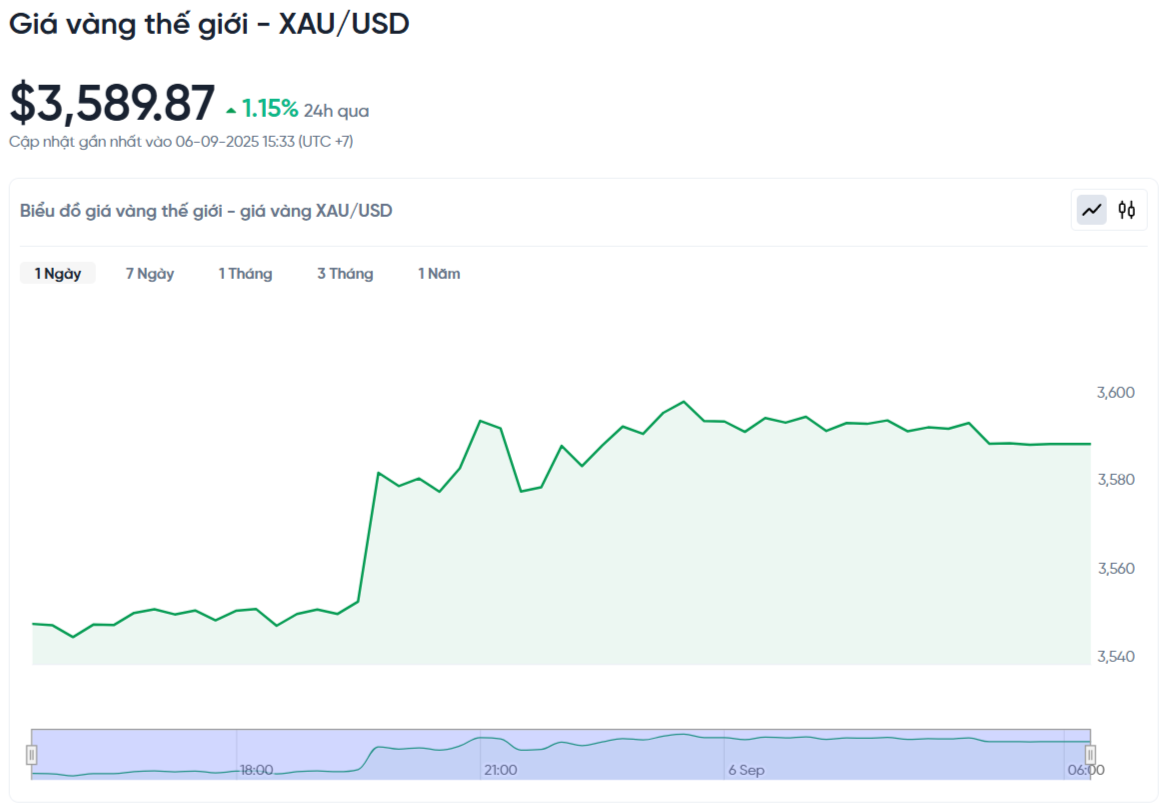Click the 3,540 axis label
This screenshot has width=1161, height=806.
point(1115,656)
